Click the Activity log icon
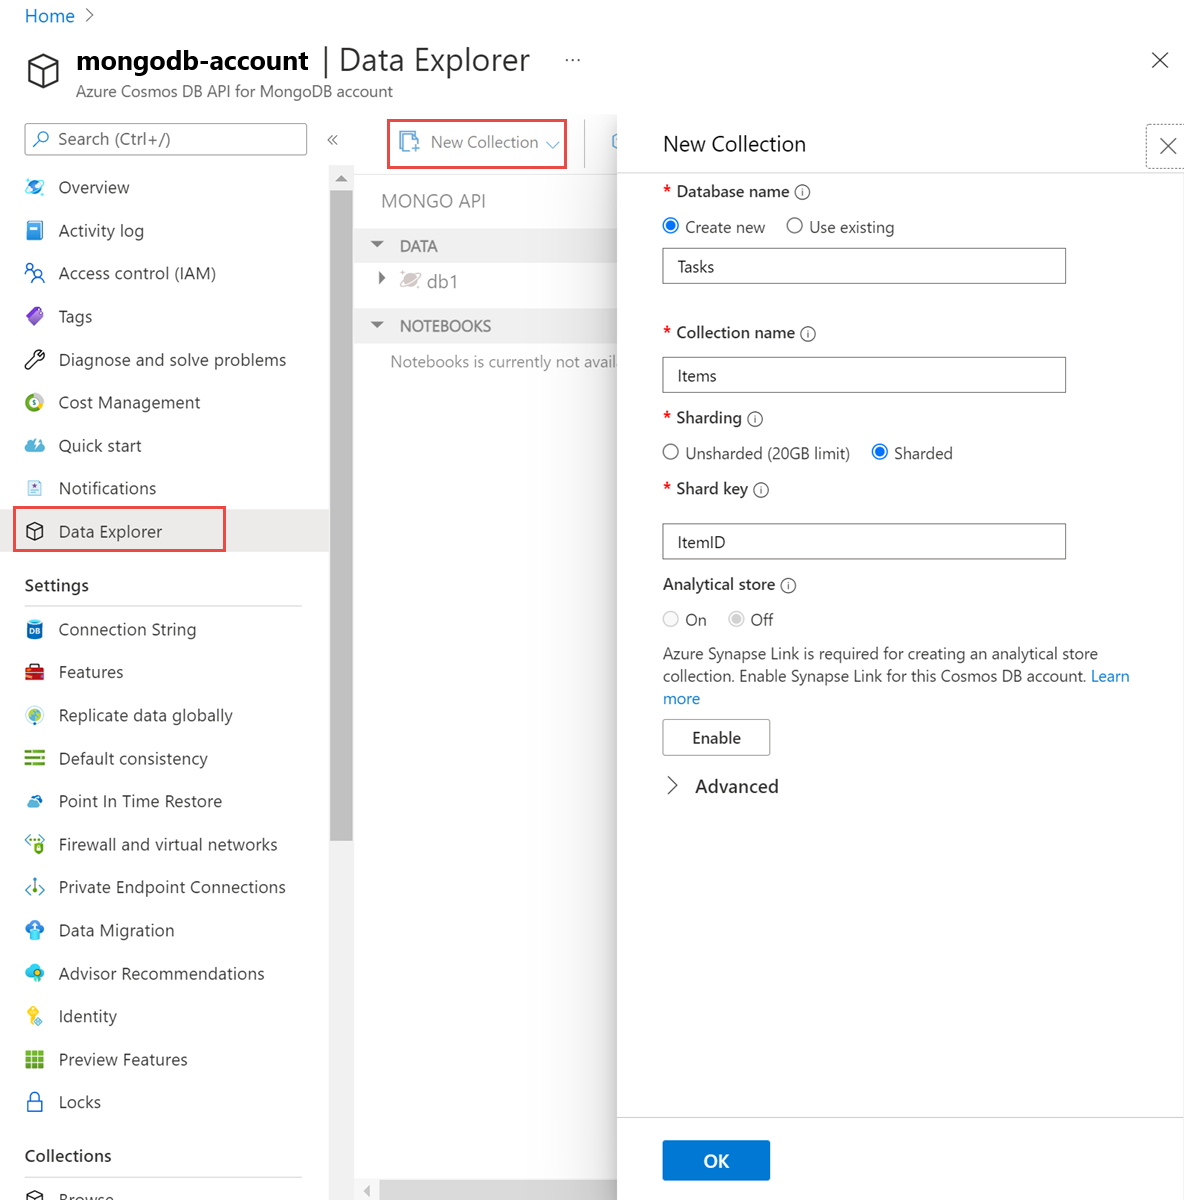 [x=35, y=230]
